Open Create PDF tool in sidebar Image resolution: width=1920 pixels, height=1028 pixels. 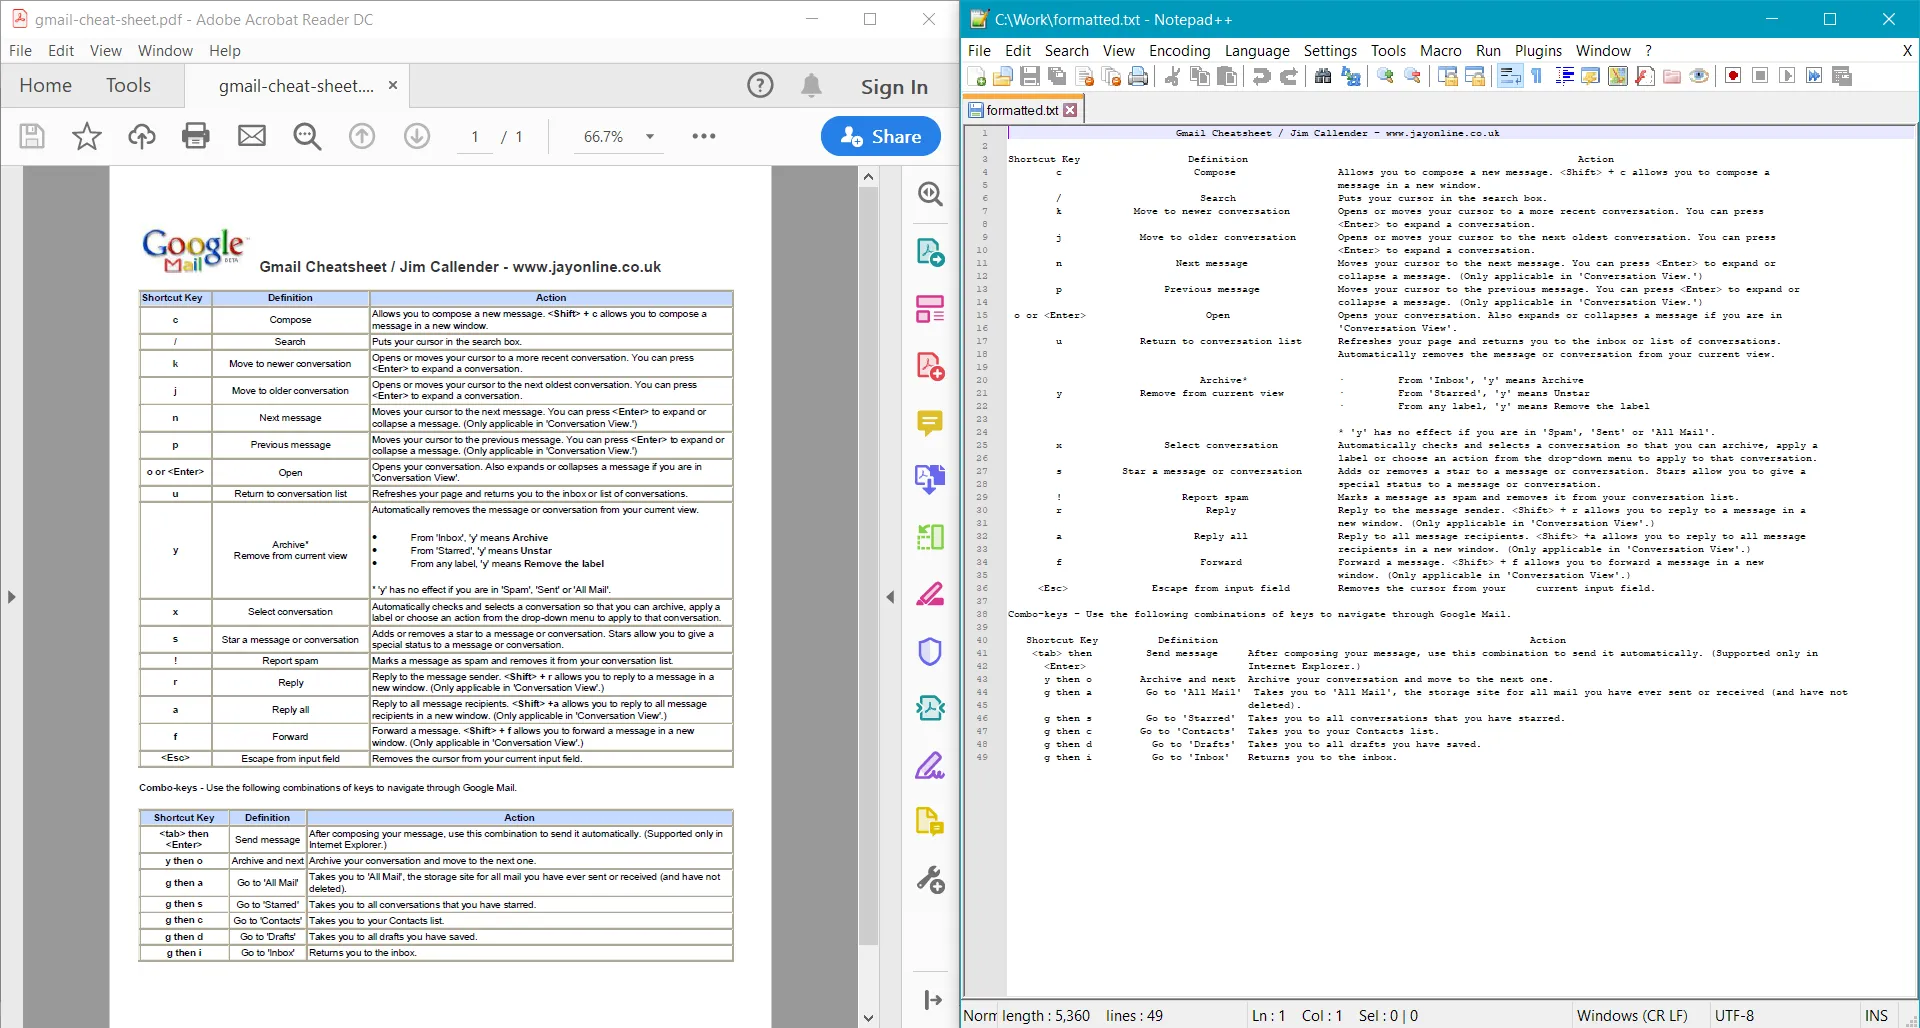(x=930, y=366)
